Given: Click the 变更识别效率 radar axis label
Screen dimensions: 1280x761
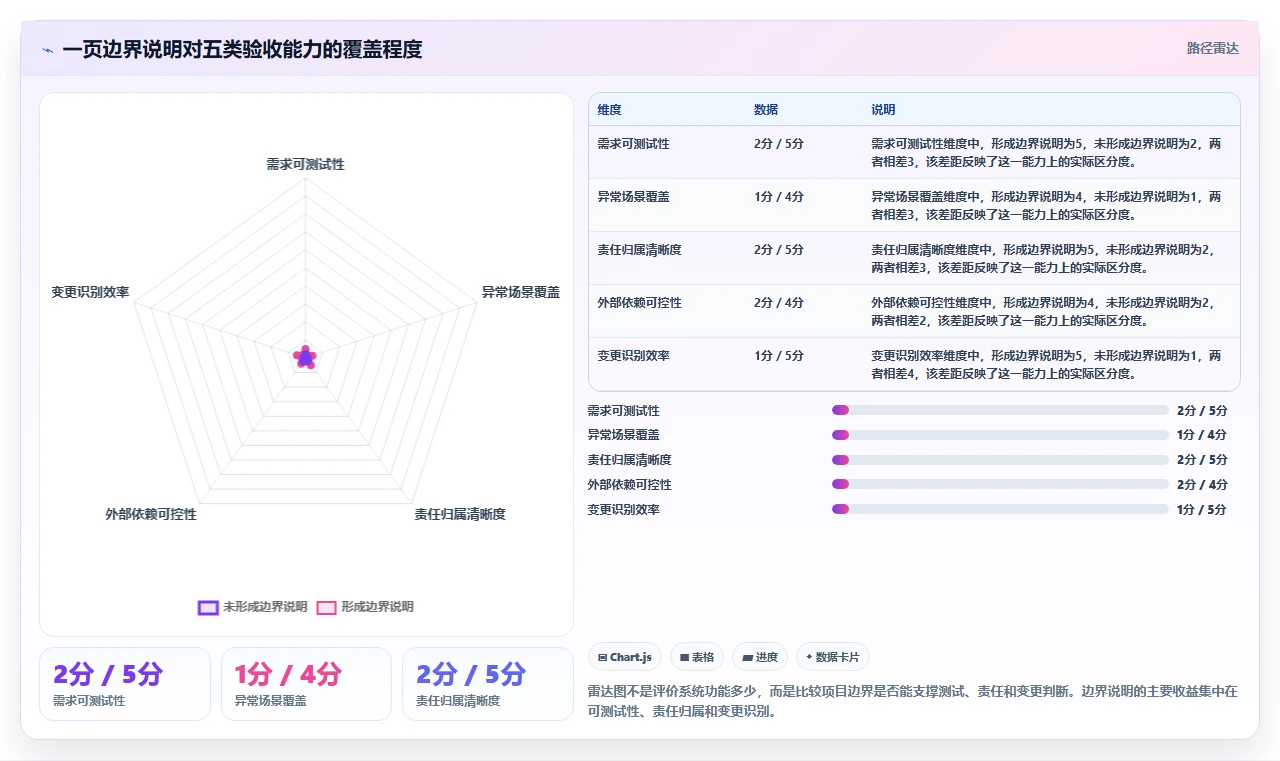Looking at the screenshot, I should click(x=91, y=292).
